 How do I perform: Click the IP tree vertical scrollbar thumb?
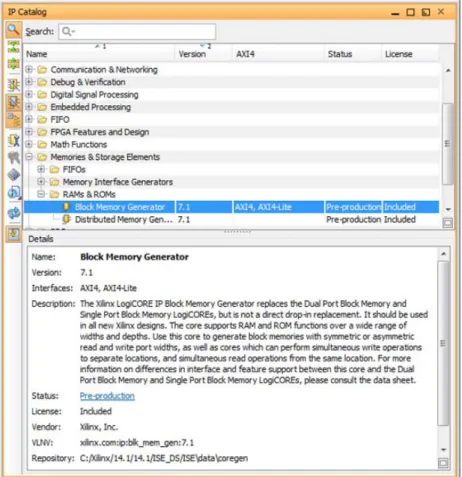[x=448, y=143]
